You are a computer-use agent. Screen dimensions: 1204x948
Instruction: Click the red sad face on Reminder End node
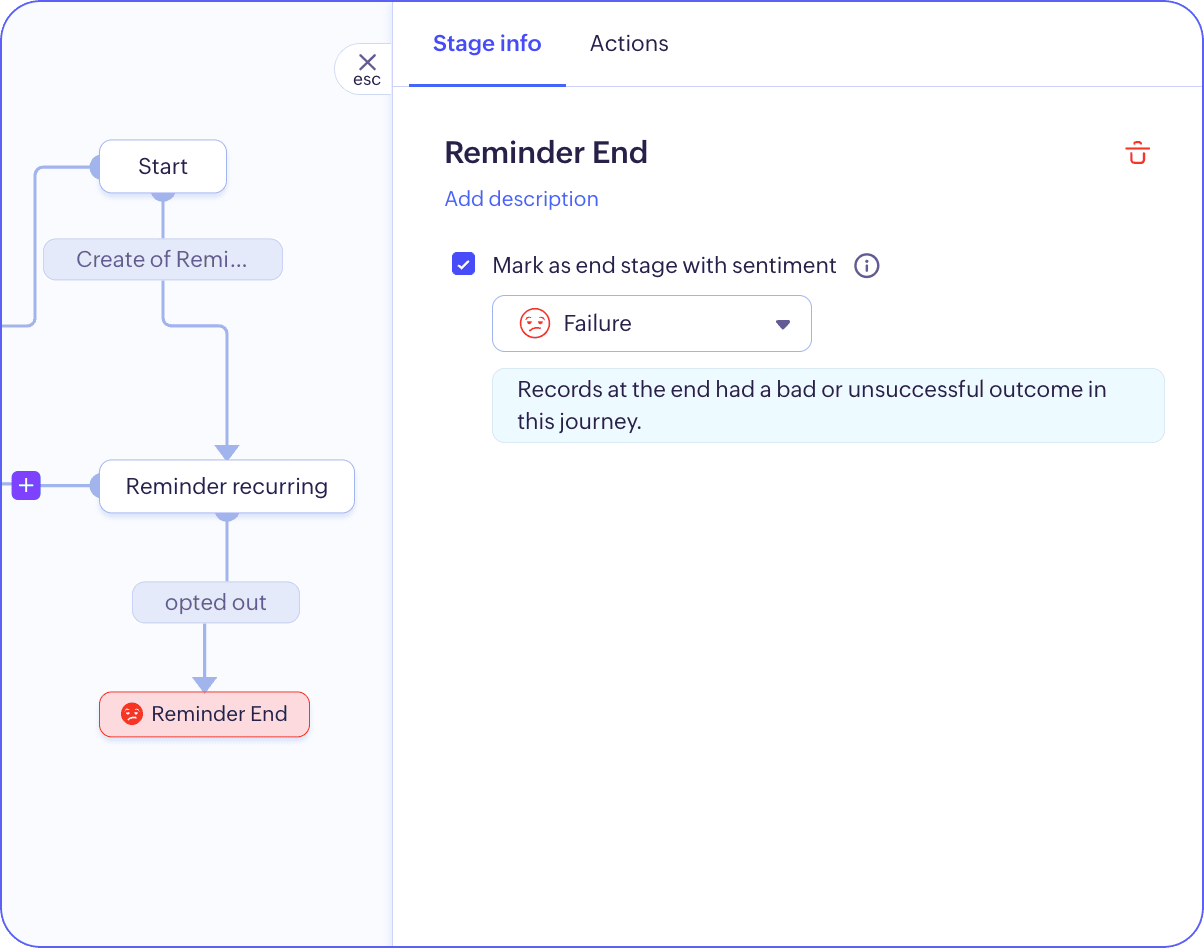click(131, 714)
